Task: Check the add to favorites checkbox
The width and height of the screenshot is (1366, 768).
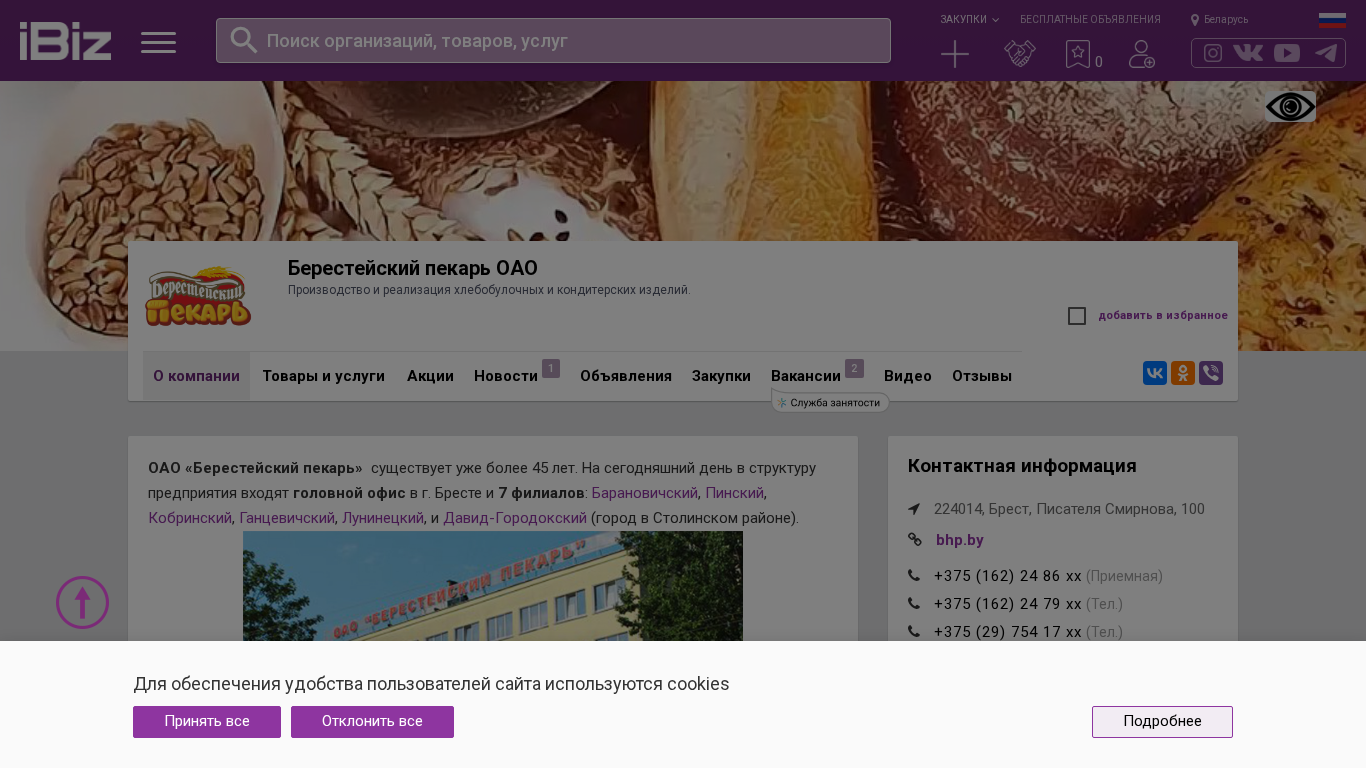Action: 1077,316
